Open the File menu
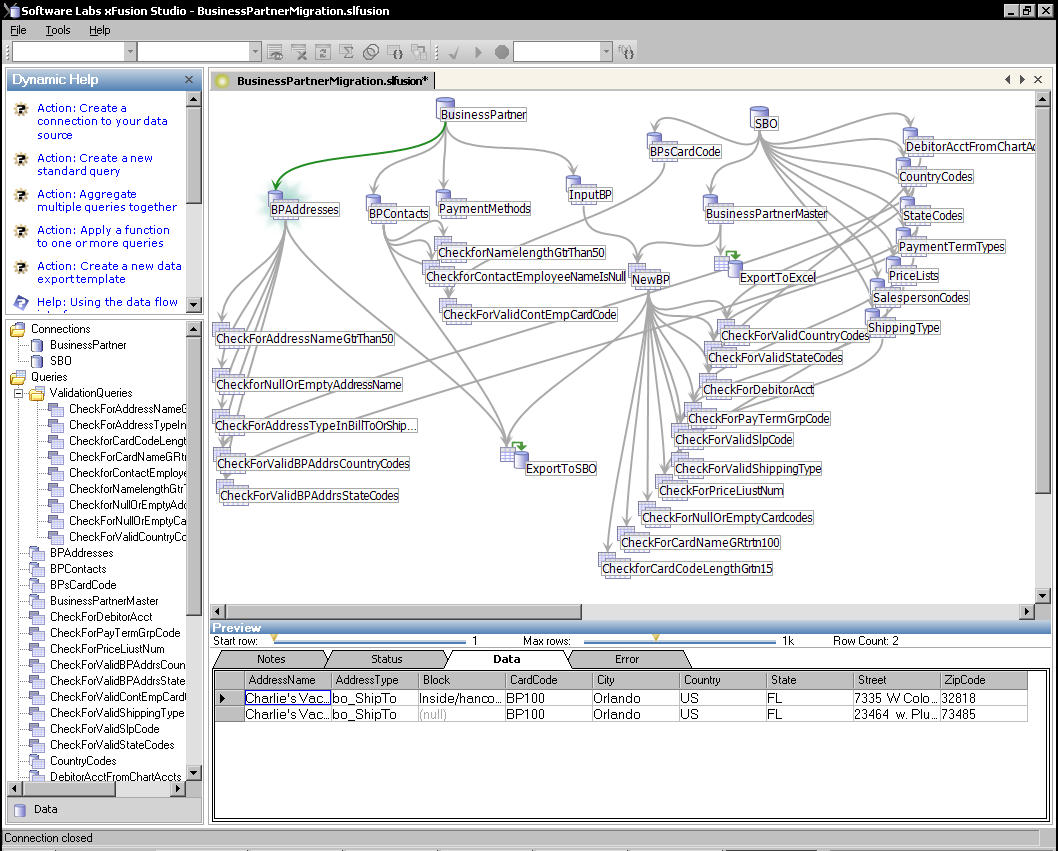Viewport: 1058px width, 851px height. point(18,30)
